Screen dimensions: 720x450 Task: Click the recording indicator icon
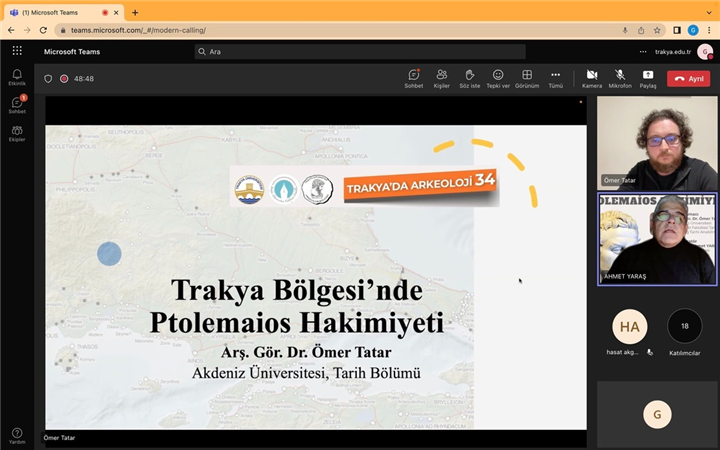[x=64, y=79]
